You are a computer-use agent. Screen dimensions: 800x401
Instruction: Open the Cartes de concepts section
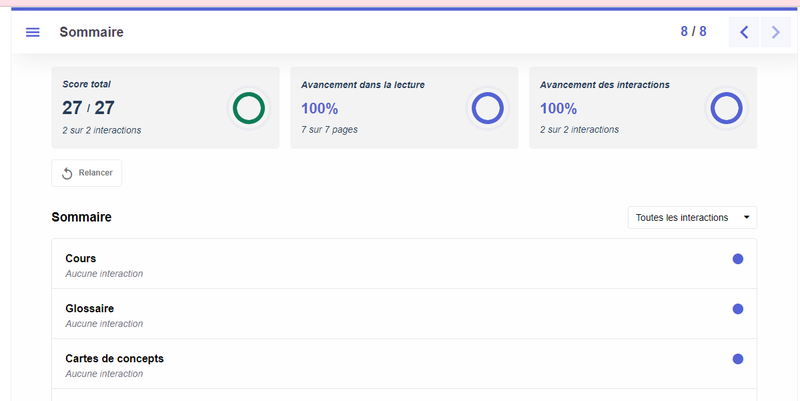pyautogui.click(x=114, y=359)
